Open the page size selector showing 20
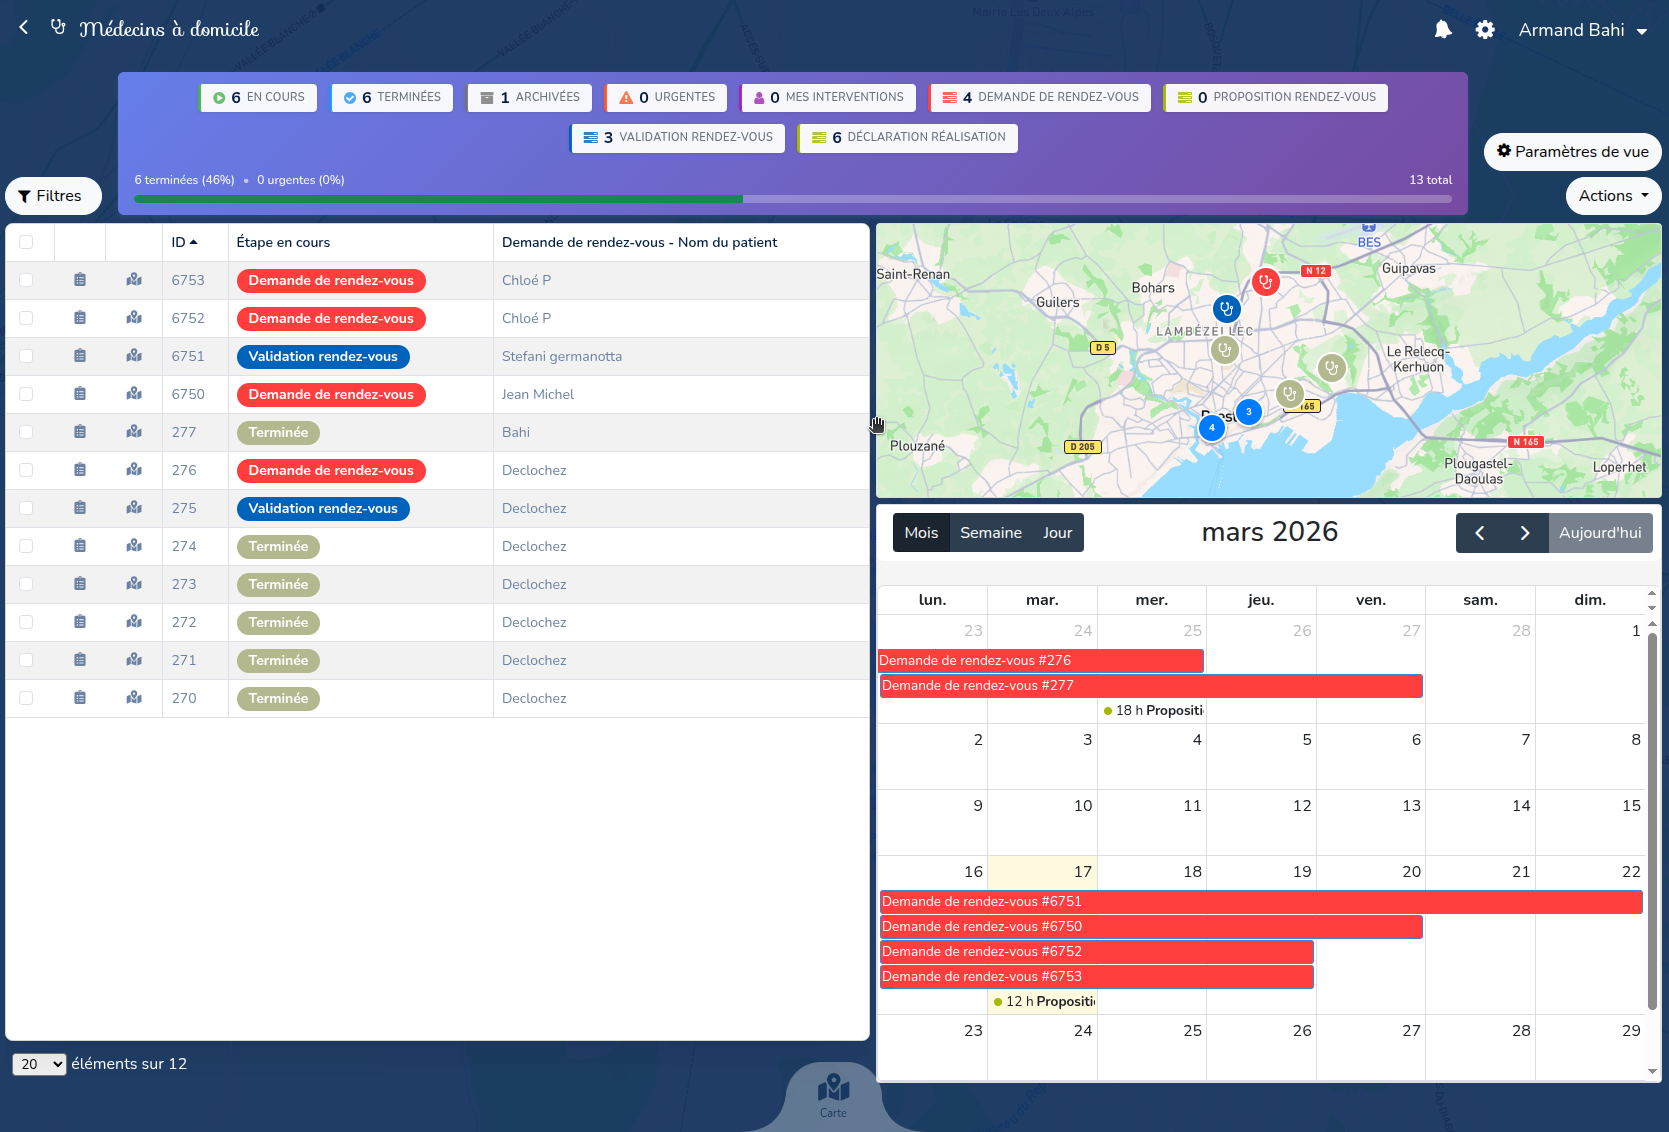The image size is (1669, 1132). click(x=39, y=1064)
